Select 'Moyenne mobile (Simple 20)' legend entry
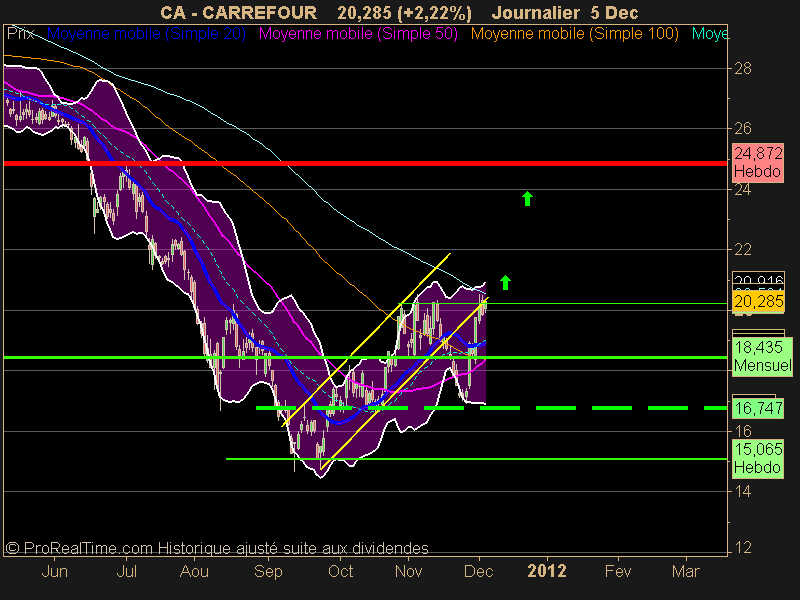 [146, 34]
